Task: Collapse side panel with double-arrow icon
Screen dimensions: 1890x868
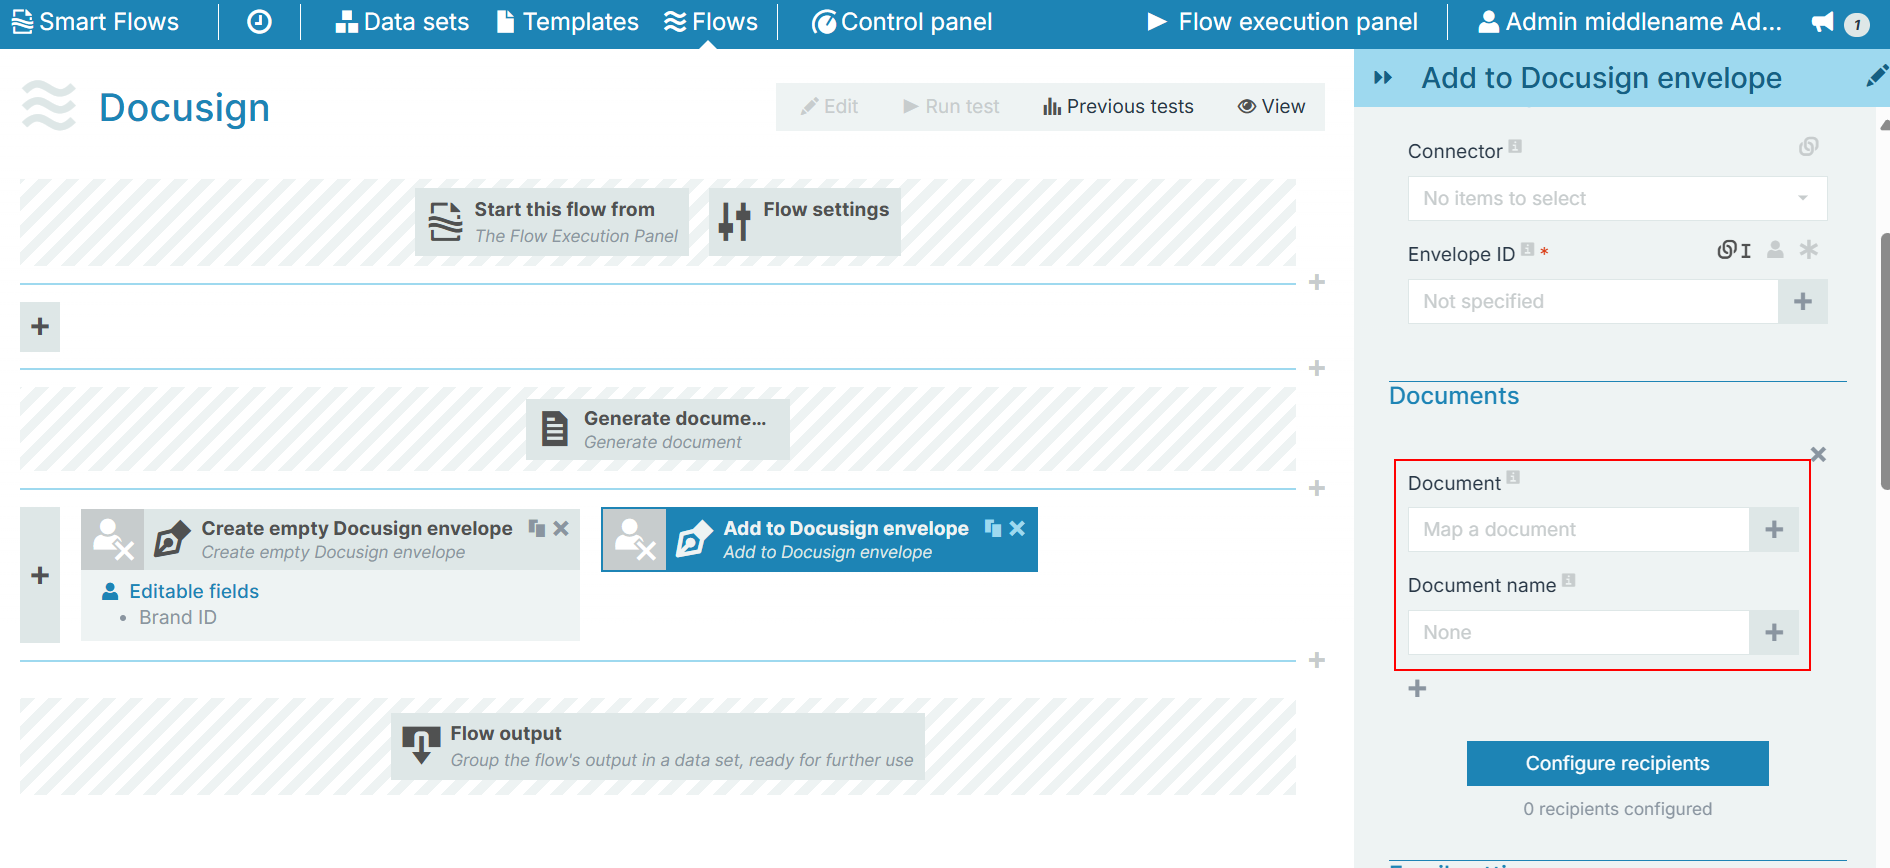Action: (1383, 78)
